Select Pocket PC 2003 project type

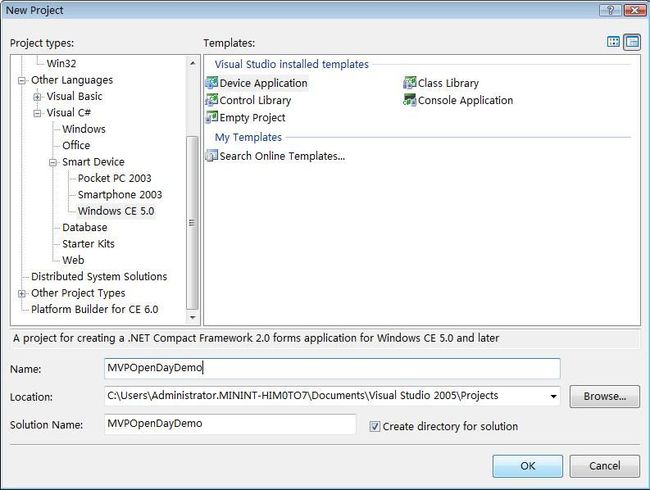click(114, 178)
